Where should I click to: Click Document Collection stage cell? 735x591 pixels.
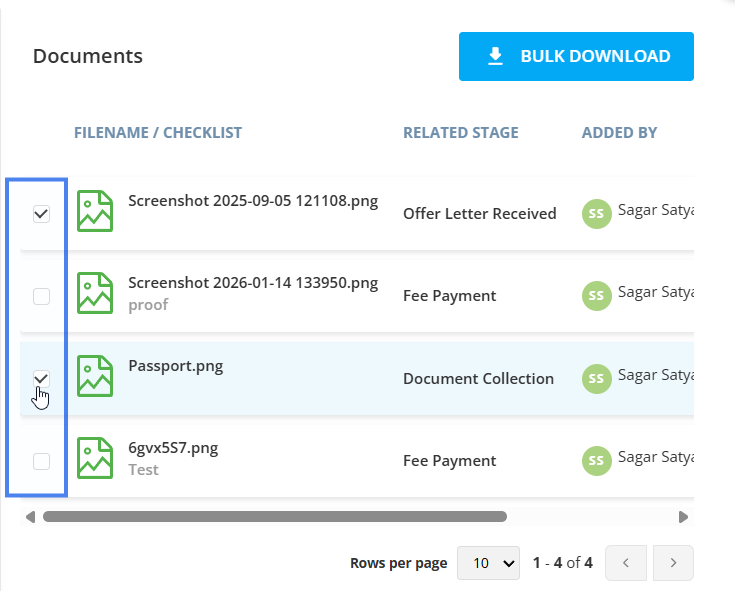[478, 379]
